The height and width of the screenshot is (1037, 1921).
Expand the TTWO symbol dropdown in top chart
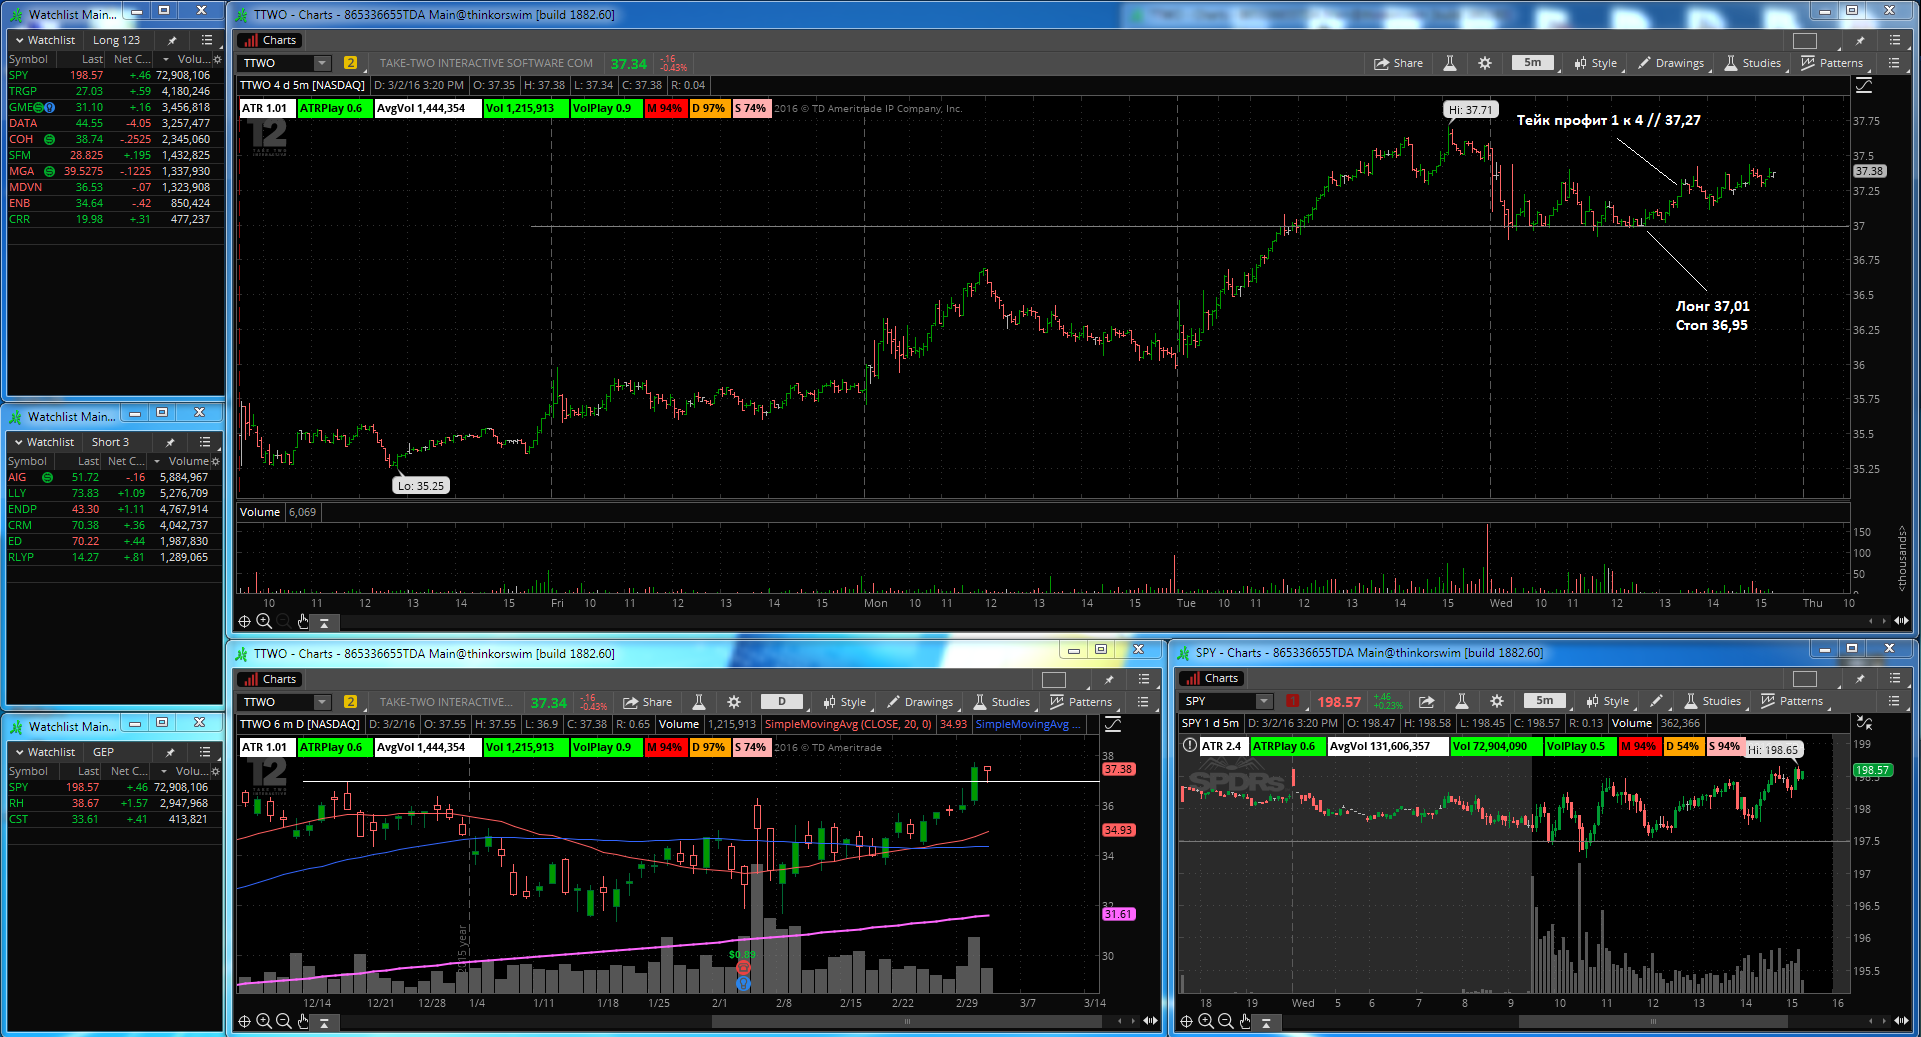pos(322,63)
